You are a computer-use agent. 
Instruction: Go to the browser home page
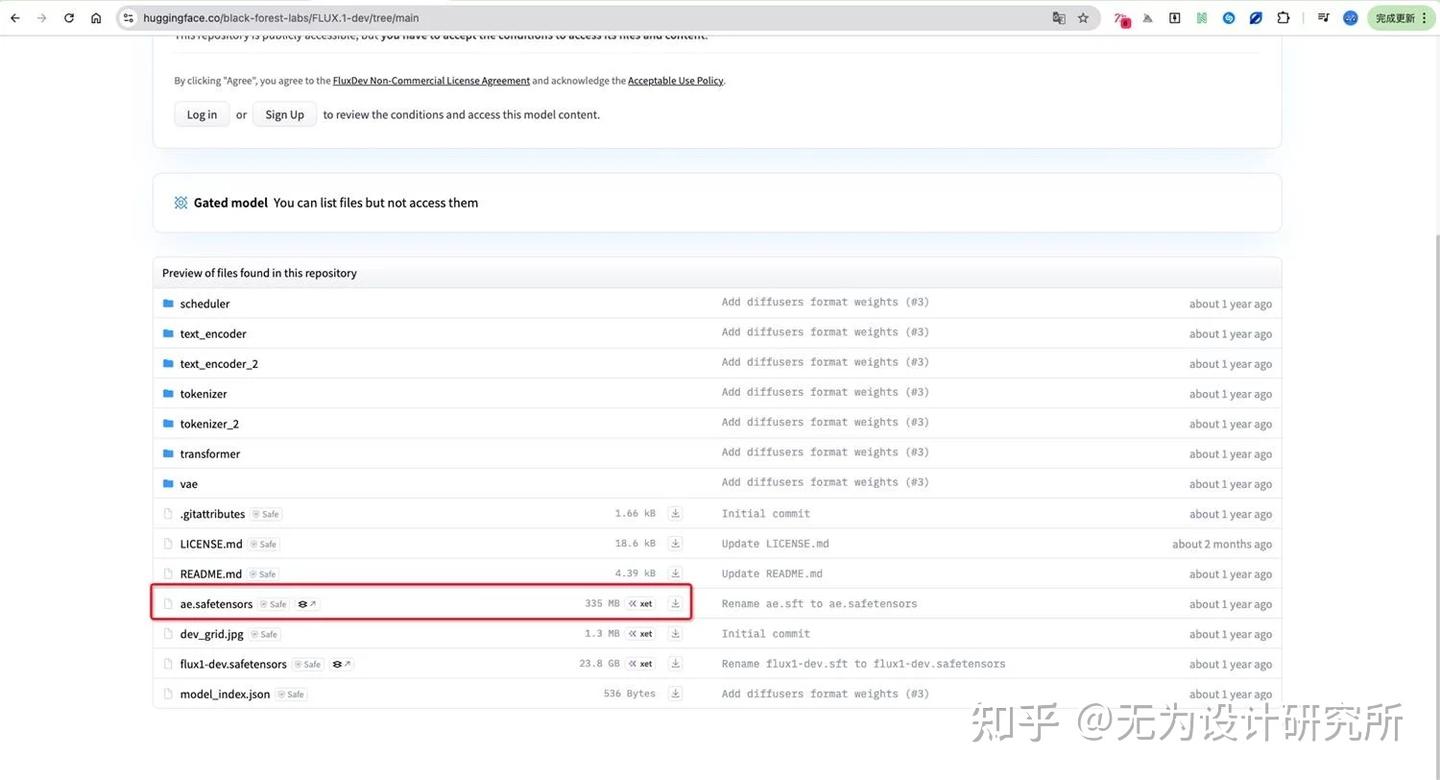click(96, 18)
